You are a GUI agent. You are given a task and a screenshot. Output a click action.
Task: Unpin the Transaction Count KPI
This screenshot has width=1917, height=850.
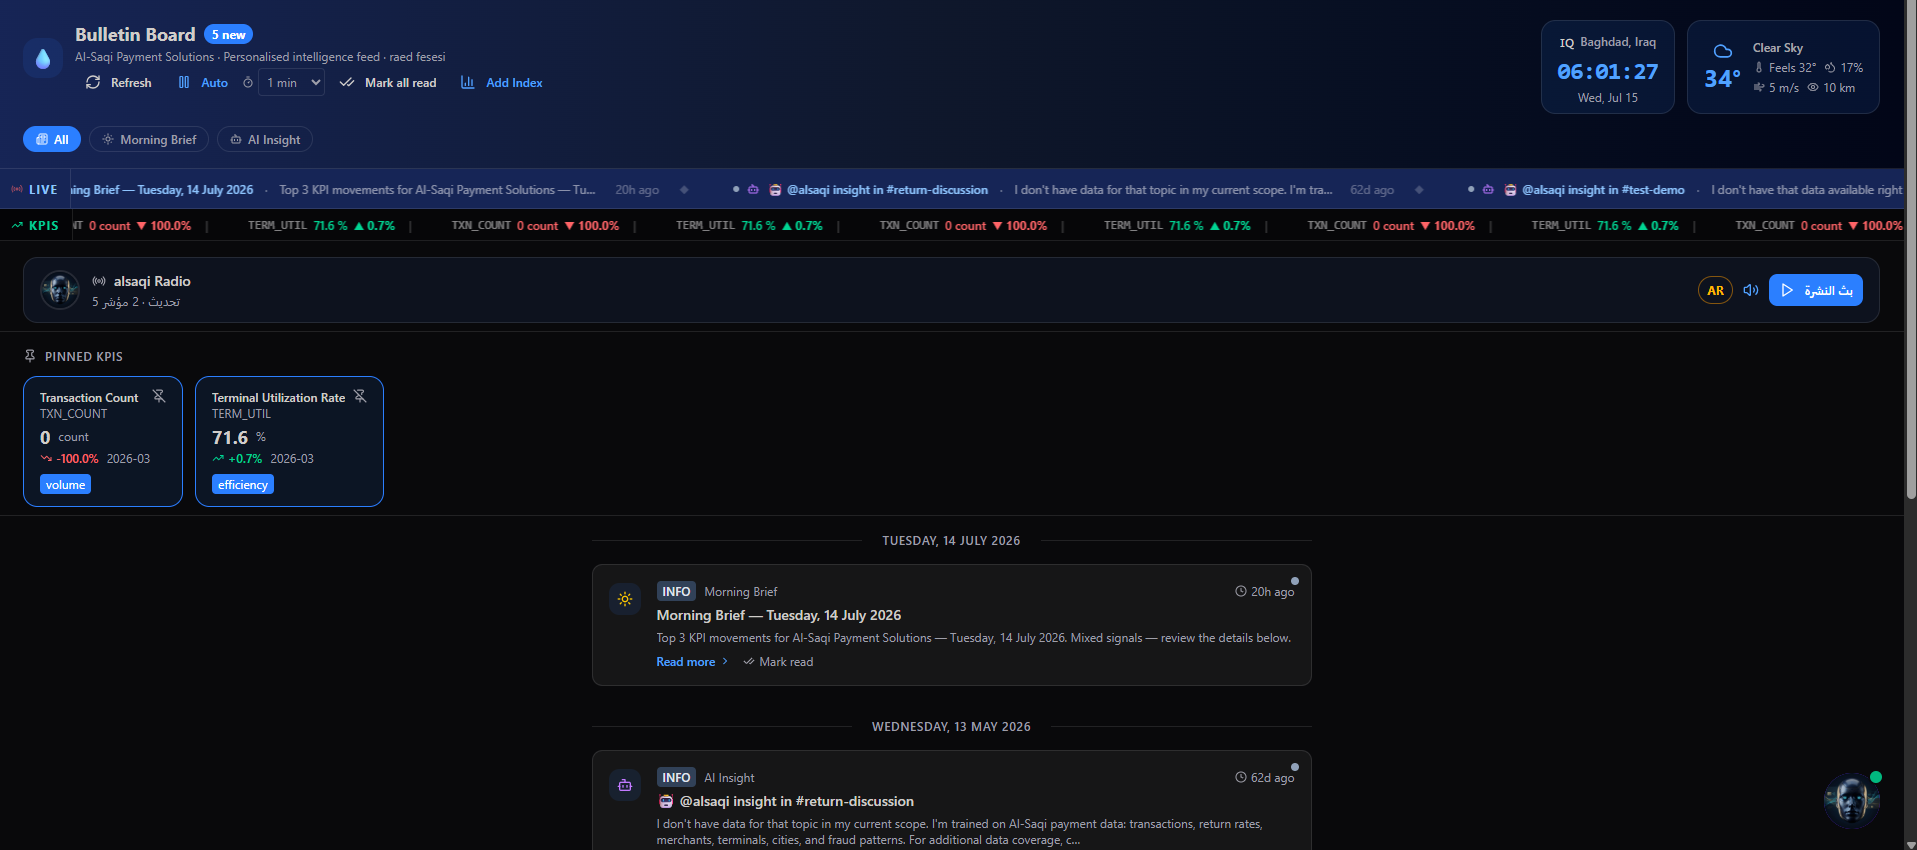coord(159,396)
